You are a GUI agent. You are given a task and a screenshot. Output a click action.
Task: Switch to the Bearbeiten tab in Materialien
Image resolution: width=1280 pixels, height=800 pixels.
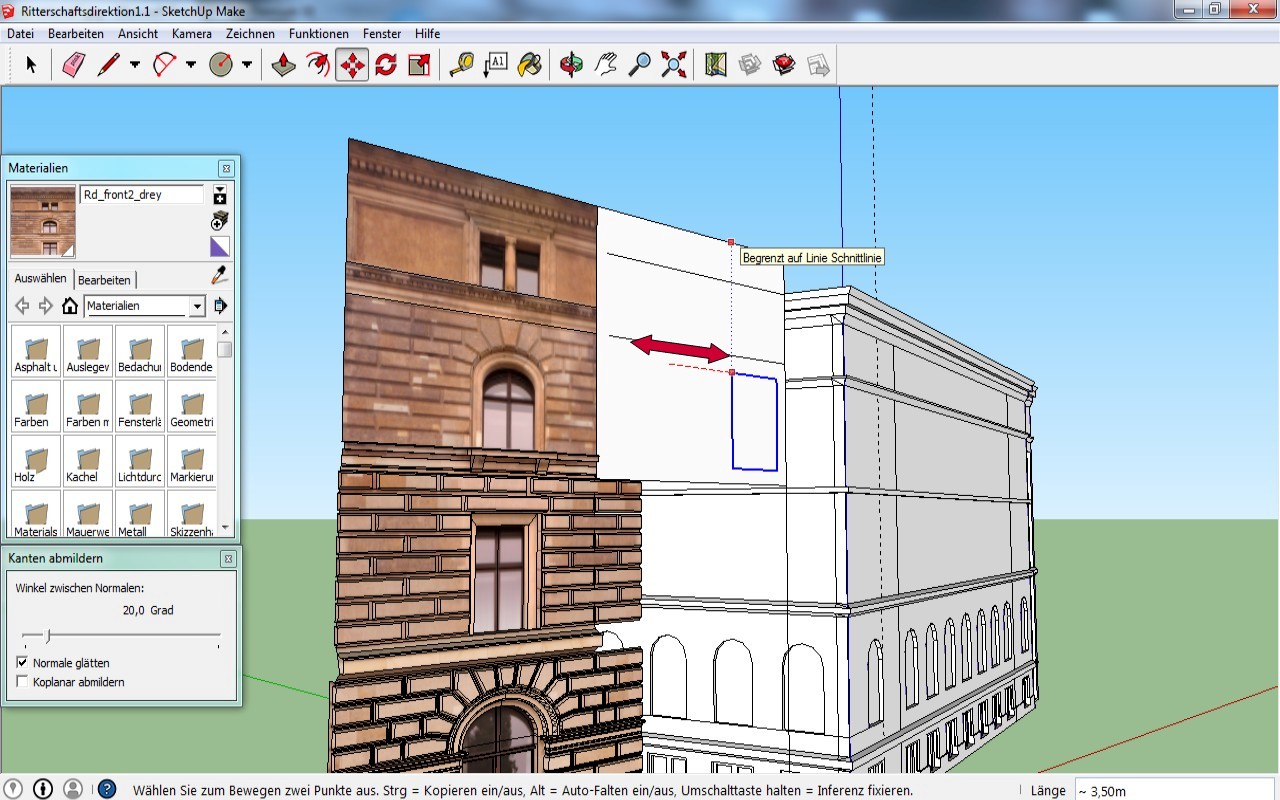tap(104, 280)
